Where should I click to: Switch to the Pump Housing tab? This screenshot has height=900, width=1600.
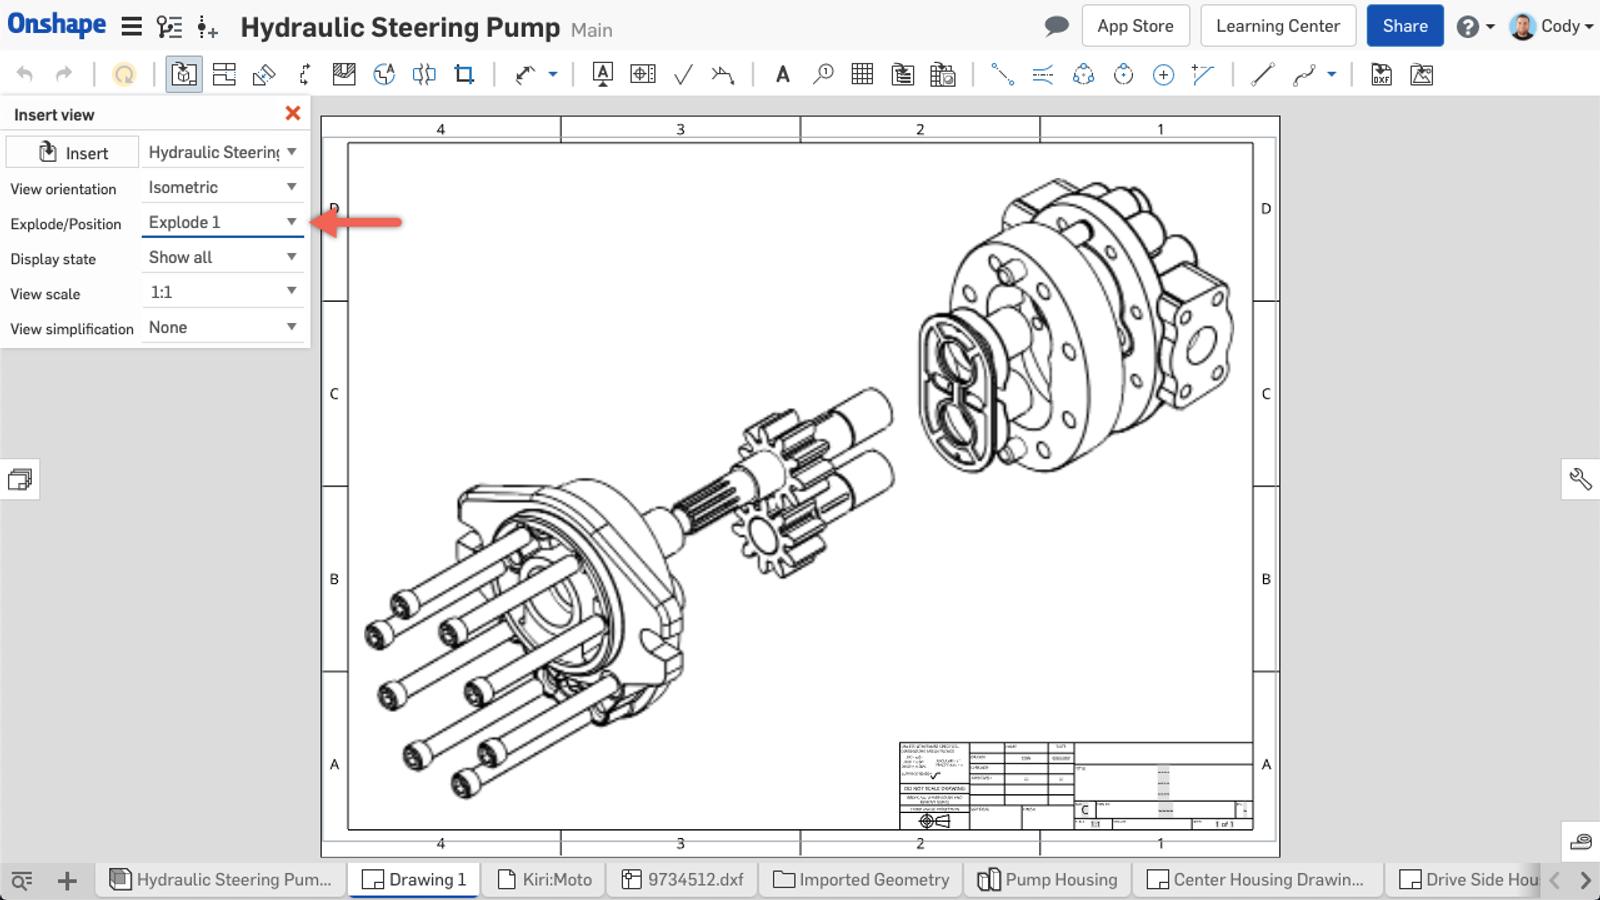click(x=1047, y=879)
